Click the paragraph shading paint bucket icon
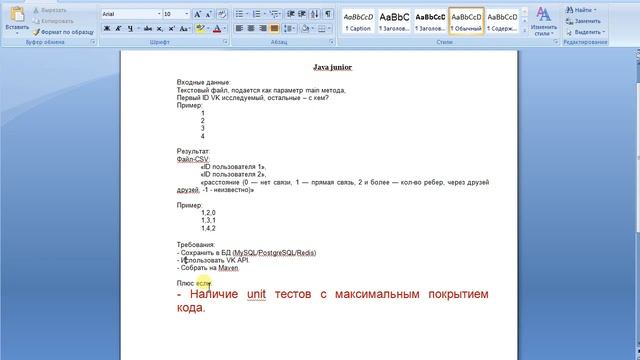Screen dimensions: 640x360 tap(305, 29)
